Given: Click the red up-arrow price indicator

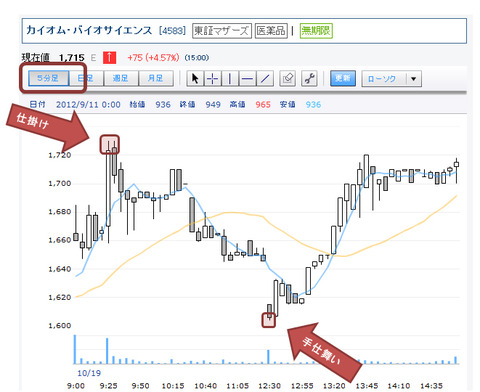Looking at the screenshot, I should point(109,58).
